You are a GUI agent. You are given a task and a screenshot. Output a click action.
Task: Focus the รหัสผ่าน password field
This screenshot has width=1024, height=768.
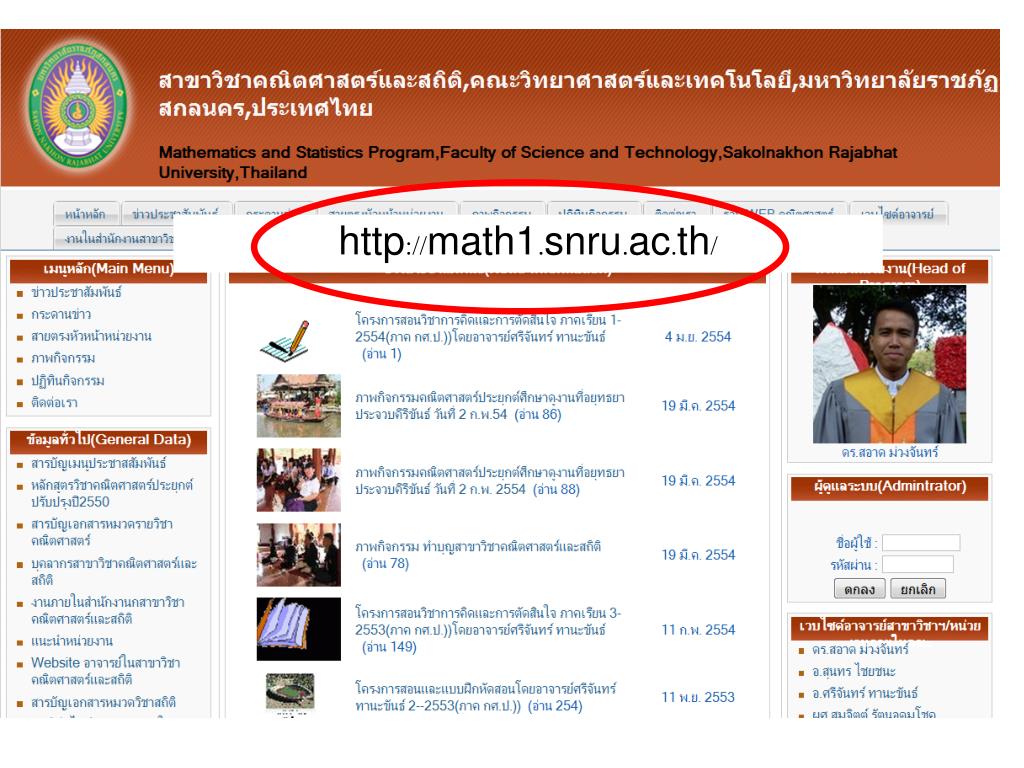(918, 564)
